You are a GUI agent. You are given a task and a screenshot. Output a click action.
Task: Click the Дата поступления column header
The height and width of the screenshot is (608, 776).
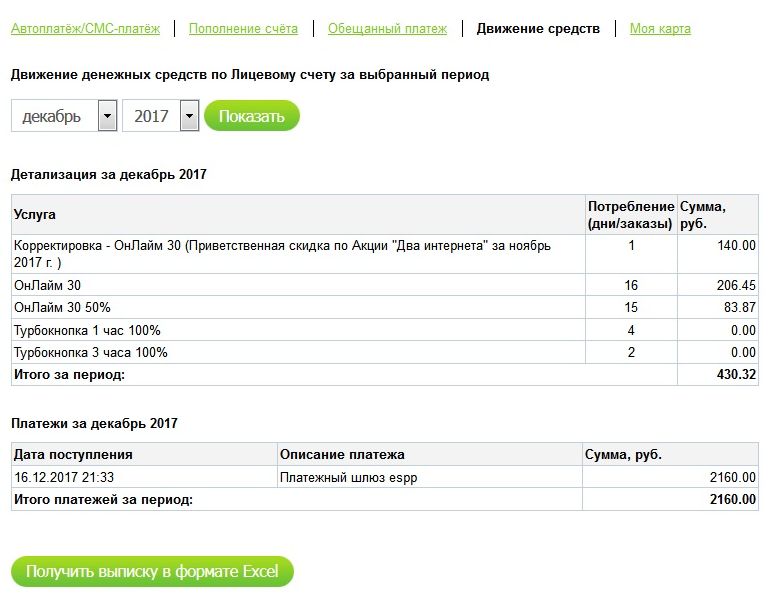[x=73, y=455]
